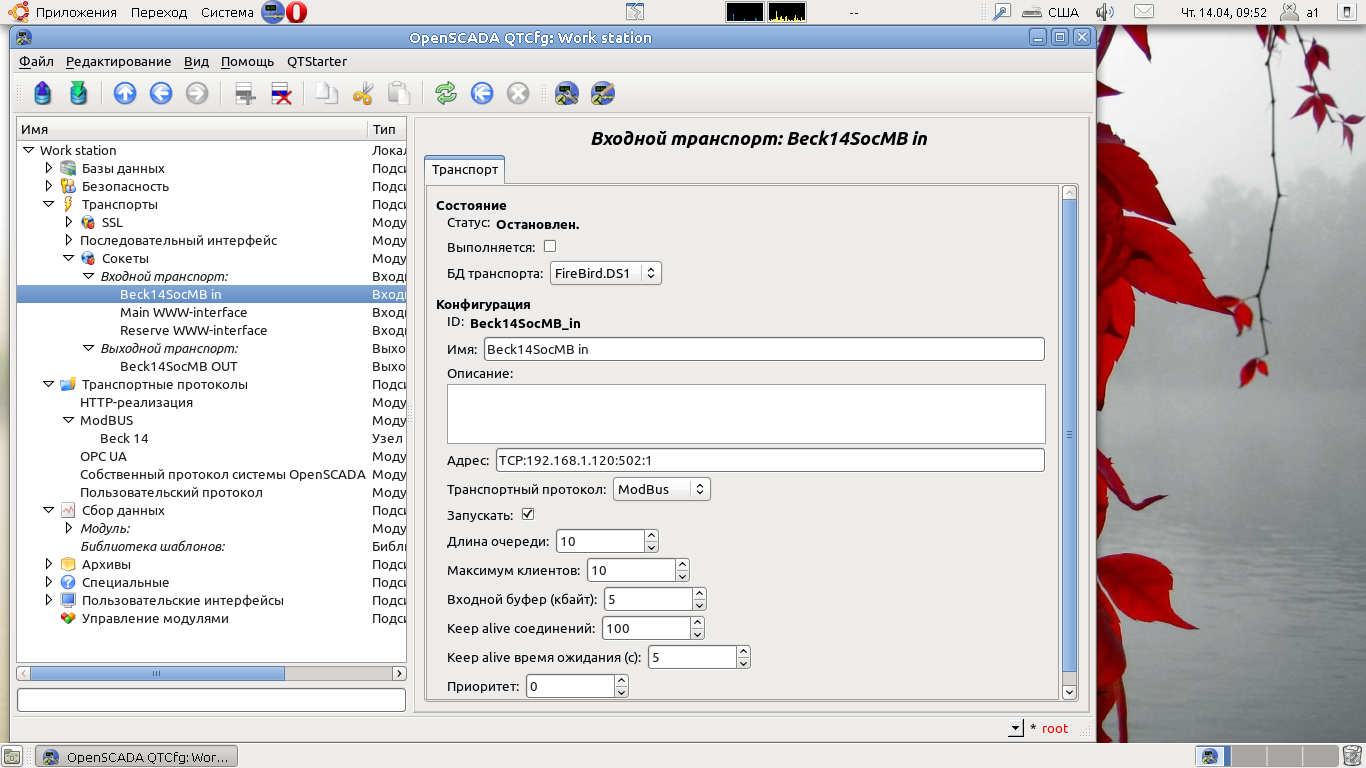Viewport: 1366px width, 768px height.
Task: Select Beck14SocMB OUT output transport
Action: tap(178, 366)
